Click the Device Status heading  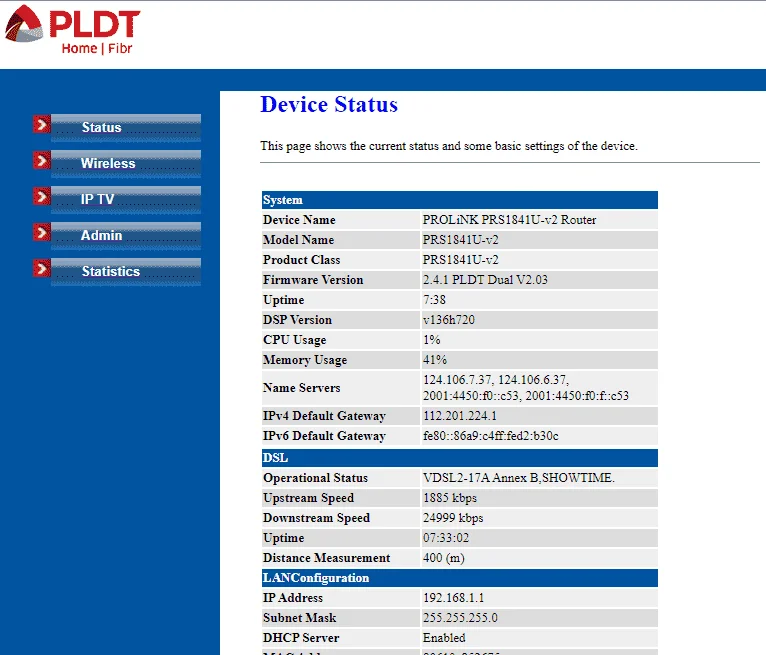click(x=329, y=105)
